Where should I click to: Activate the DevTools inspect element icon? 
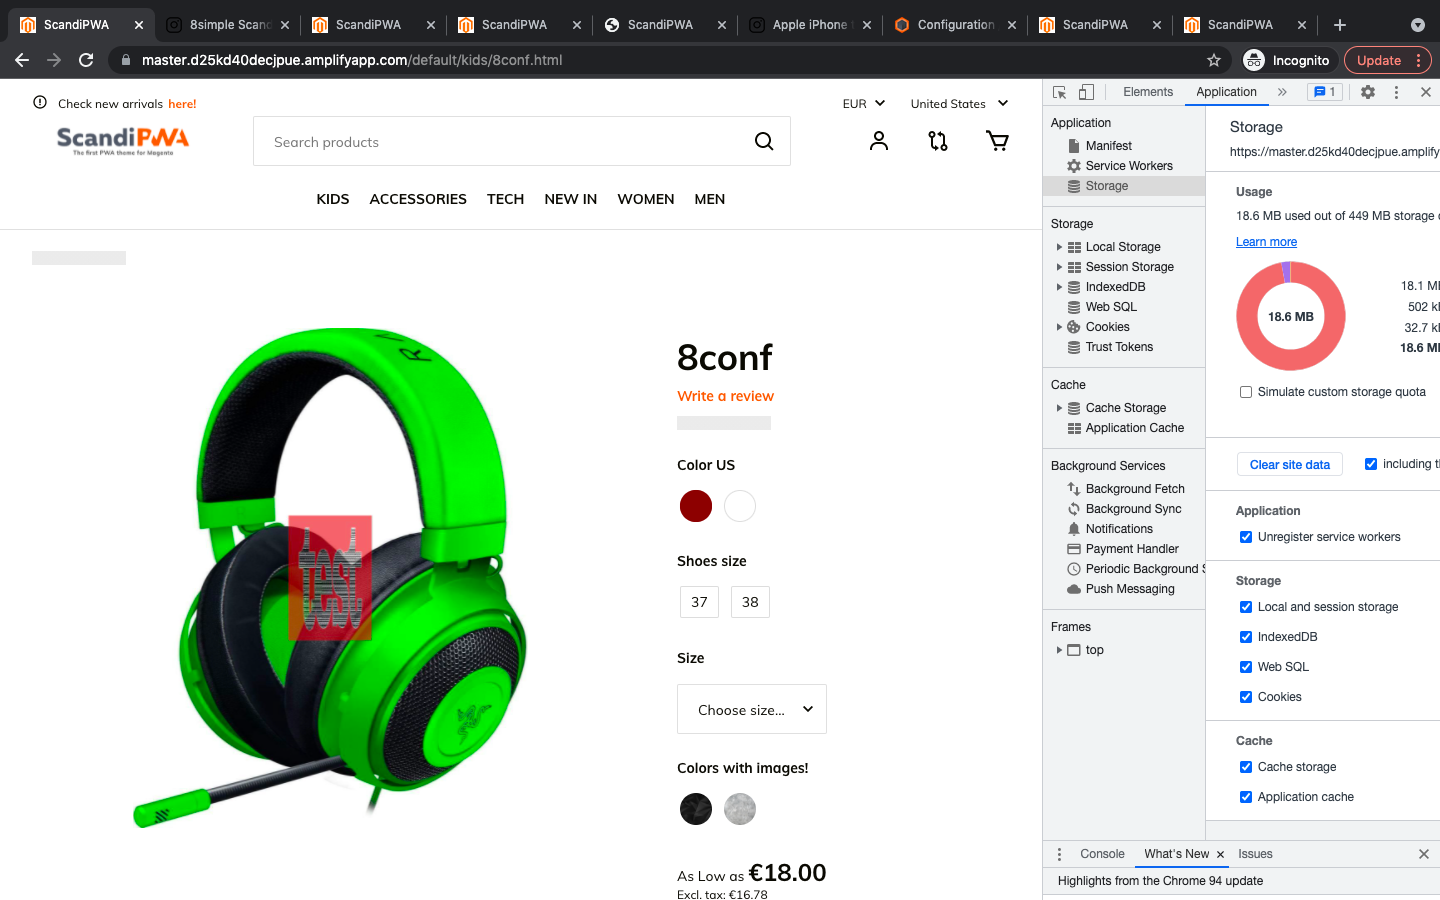(1057, 91)
